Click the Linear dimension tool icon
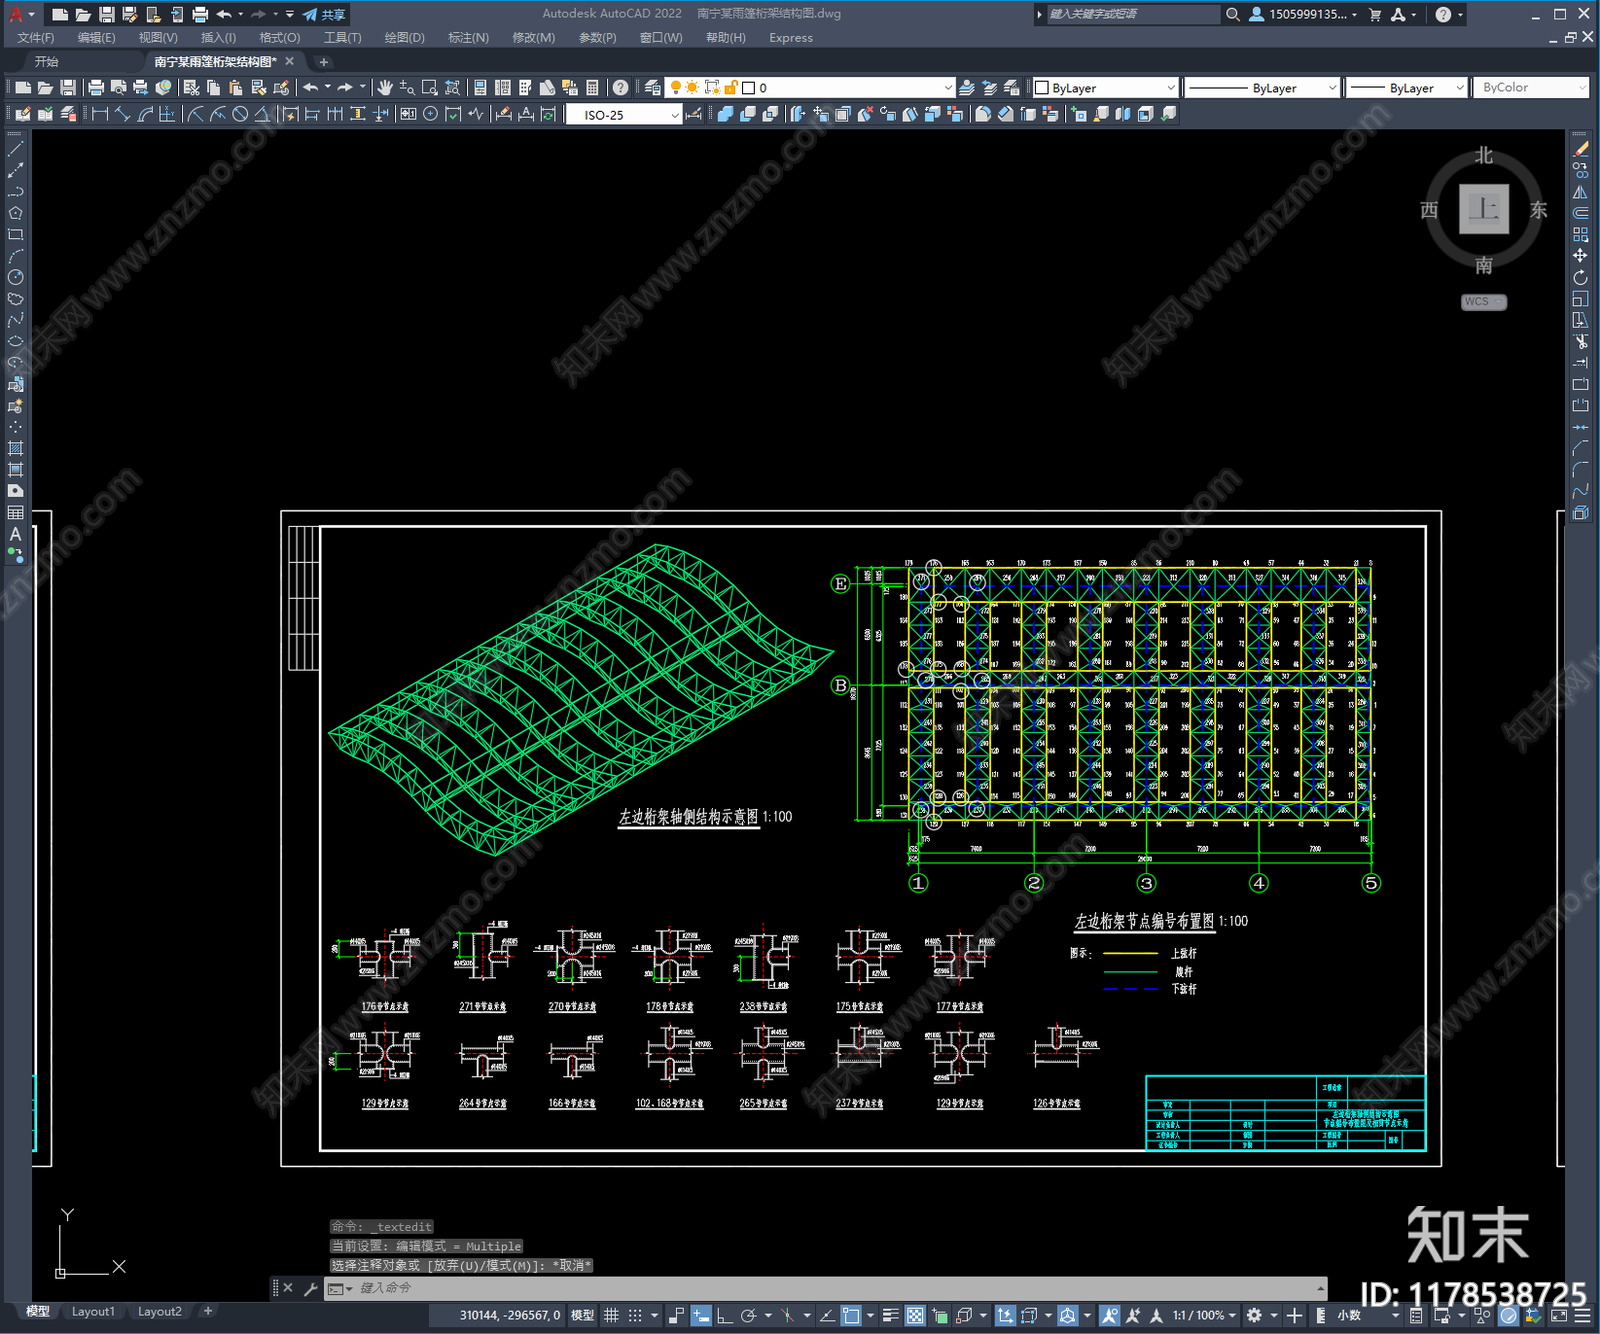 point(100,114)
